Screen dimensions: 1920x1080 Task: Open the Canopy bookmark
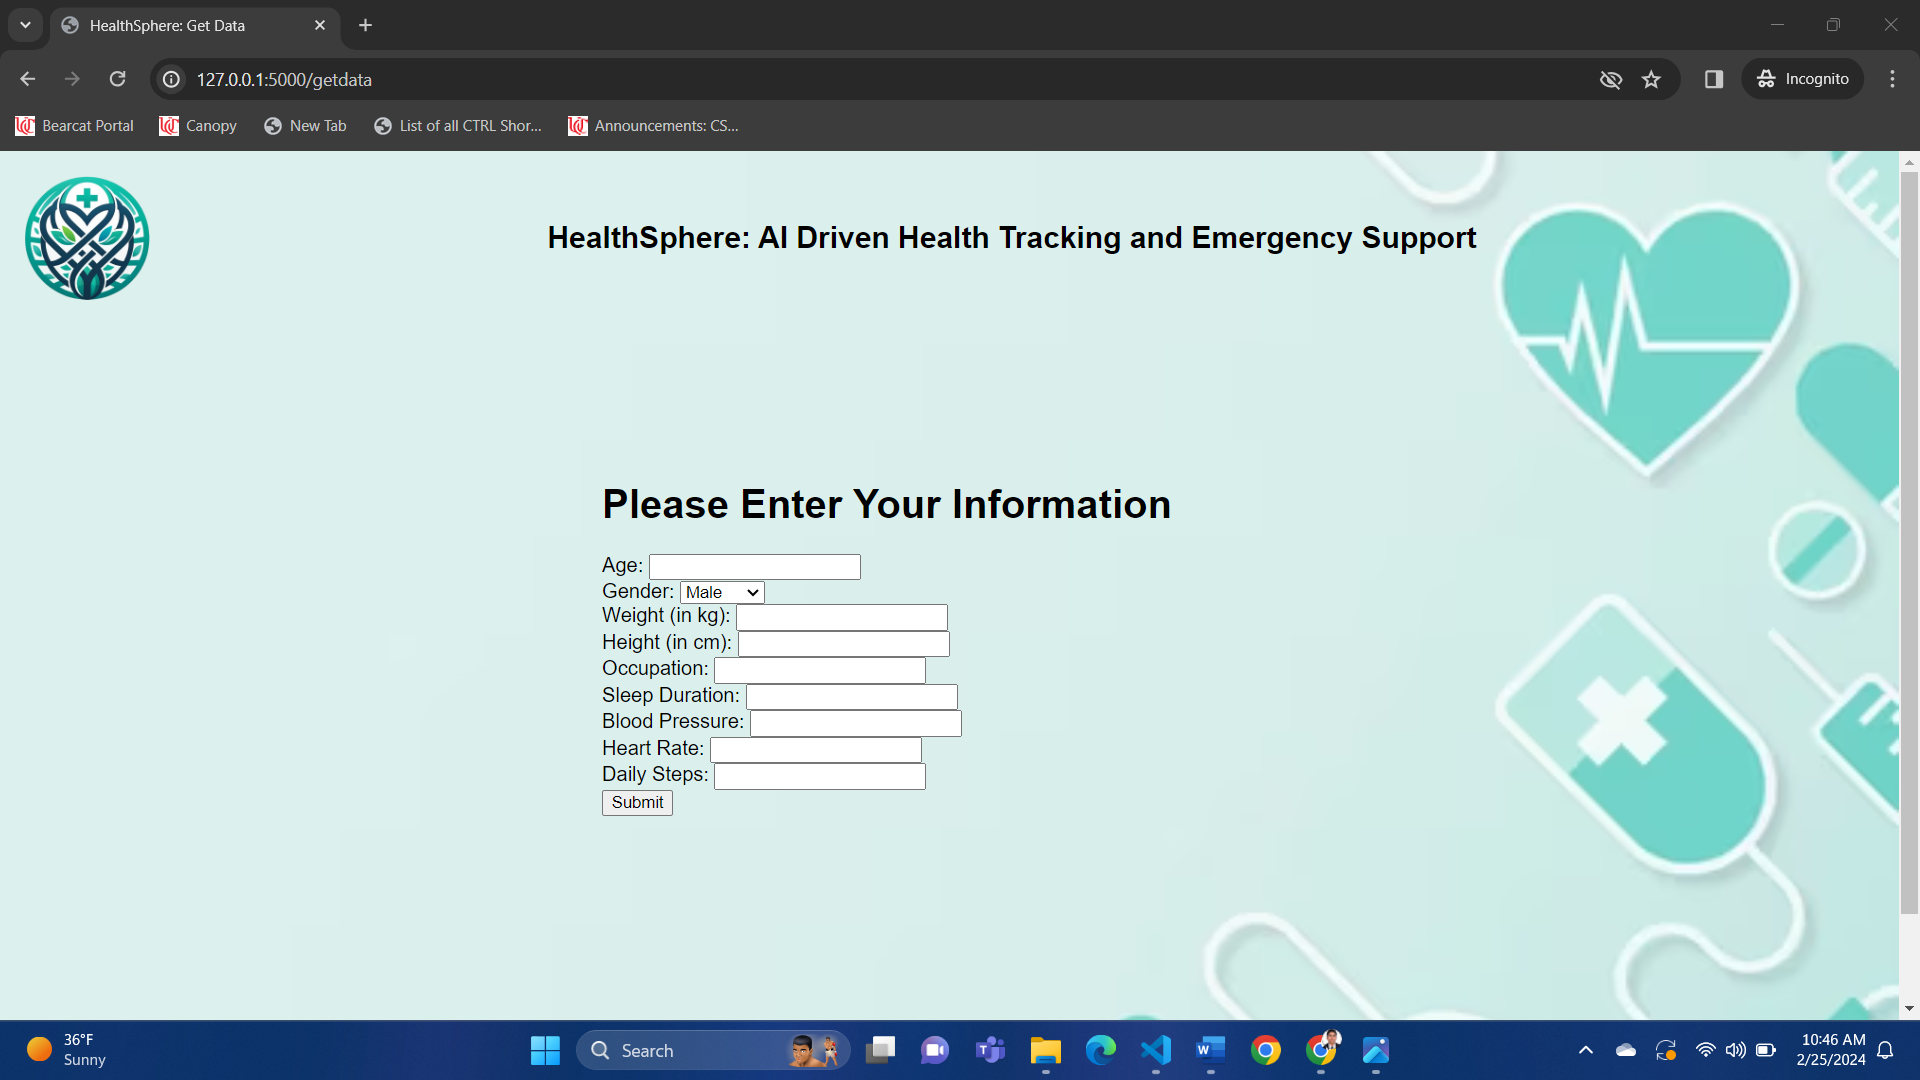point(198,126)
